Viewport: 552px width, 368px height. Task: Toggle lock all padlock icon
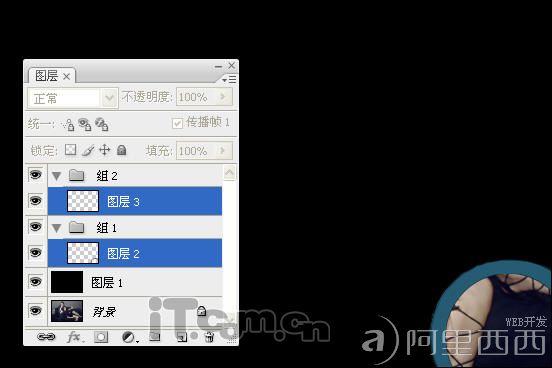(121, 150)
